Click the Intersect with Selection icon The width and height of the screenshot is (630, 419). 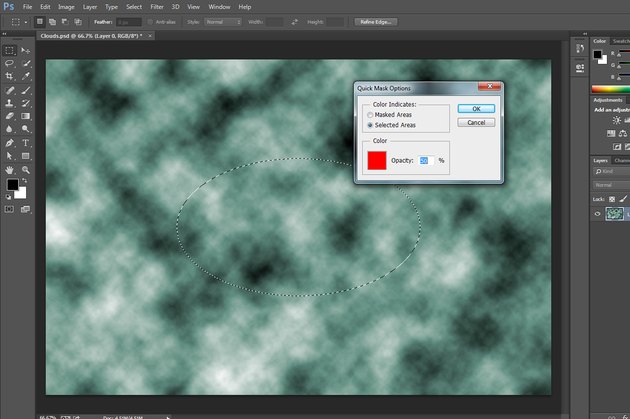pyautogui.click(x=78, y=22)
